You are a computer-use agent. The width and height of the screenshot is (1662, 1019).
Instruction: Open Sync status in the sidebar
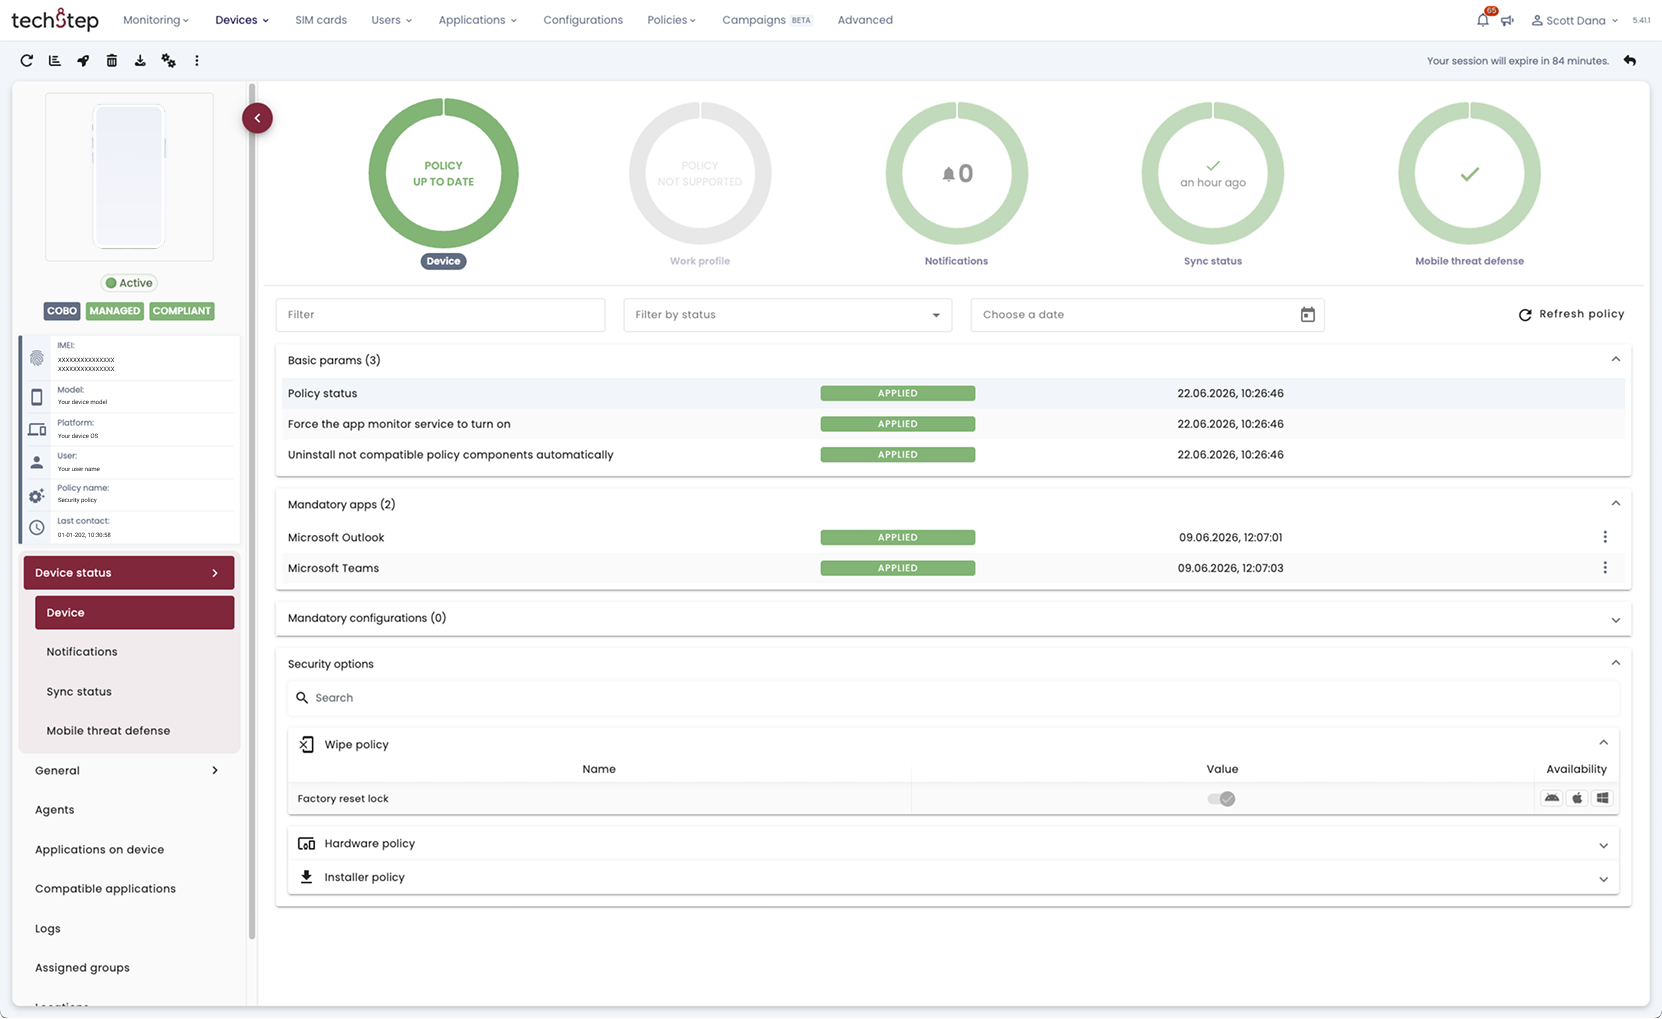click(x=134, y=692)
